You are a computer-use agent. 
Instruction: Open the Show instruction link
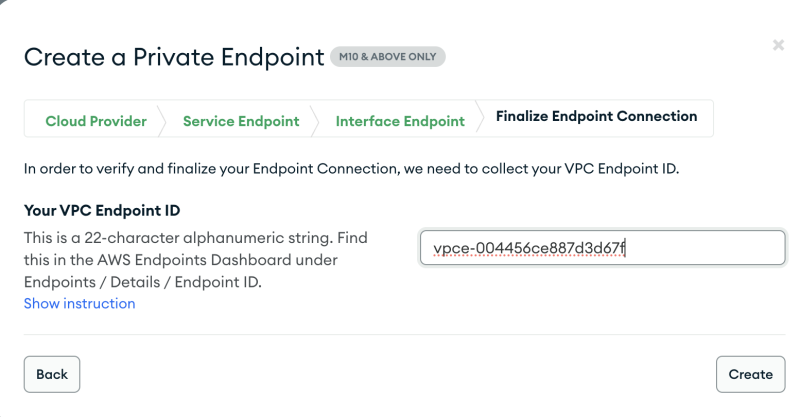(79, 303)
